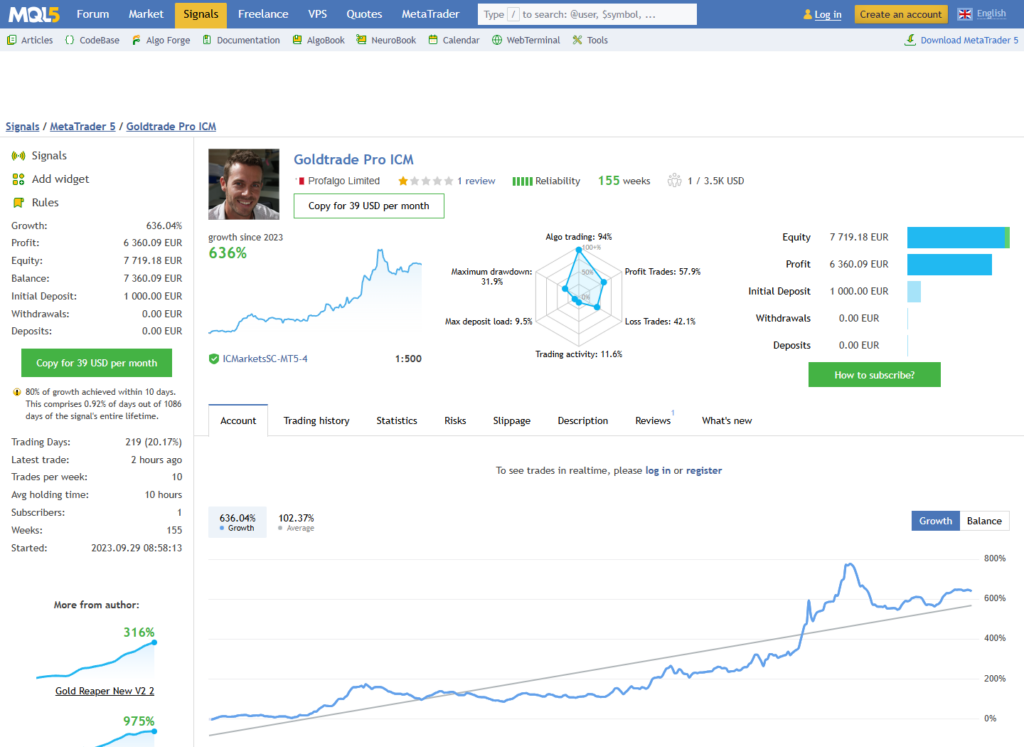
Task: Click How to subscribe button
Action: [874, 375]
